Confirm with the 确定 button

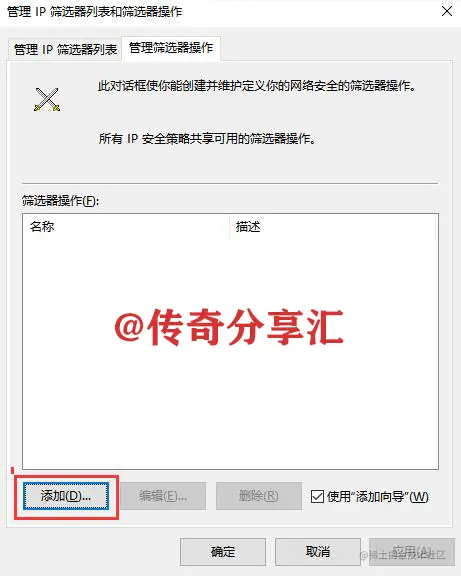point(223,552)
